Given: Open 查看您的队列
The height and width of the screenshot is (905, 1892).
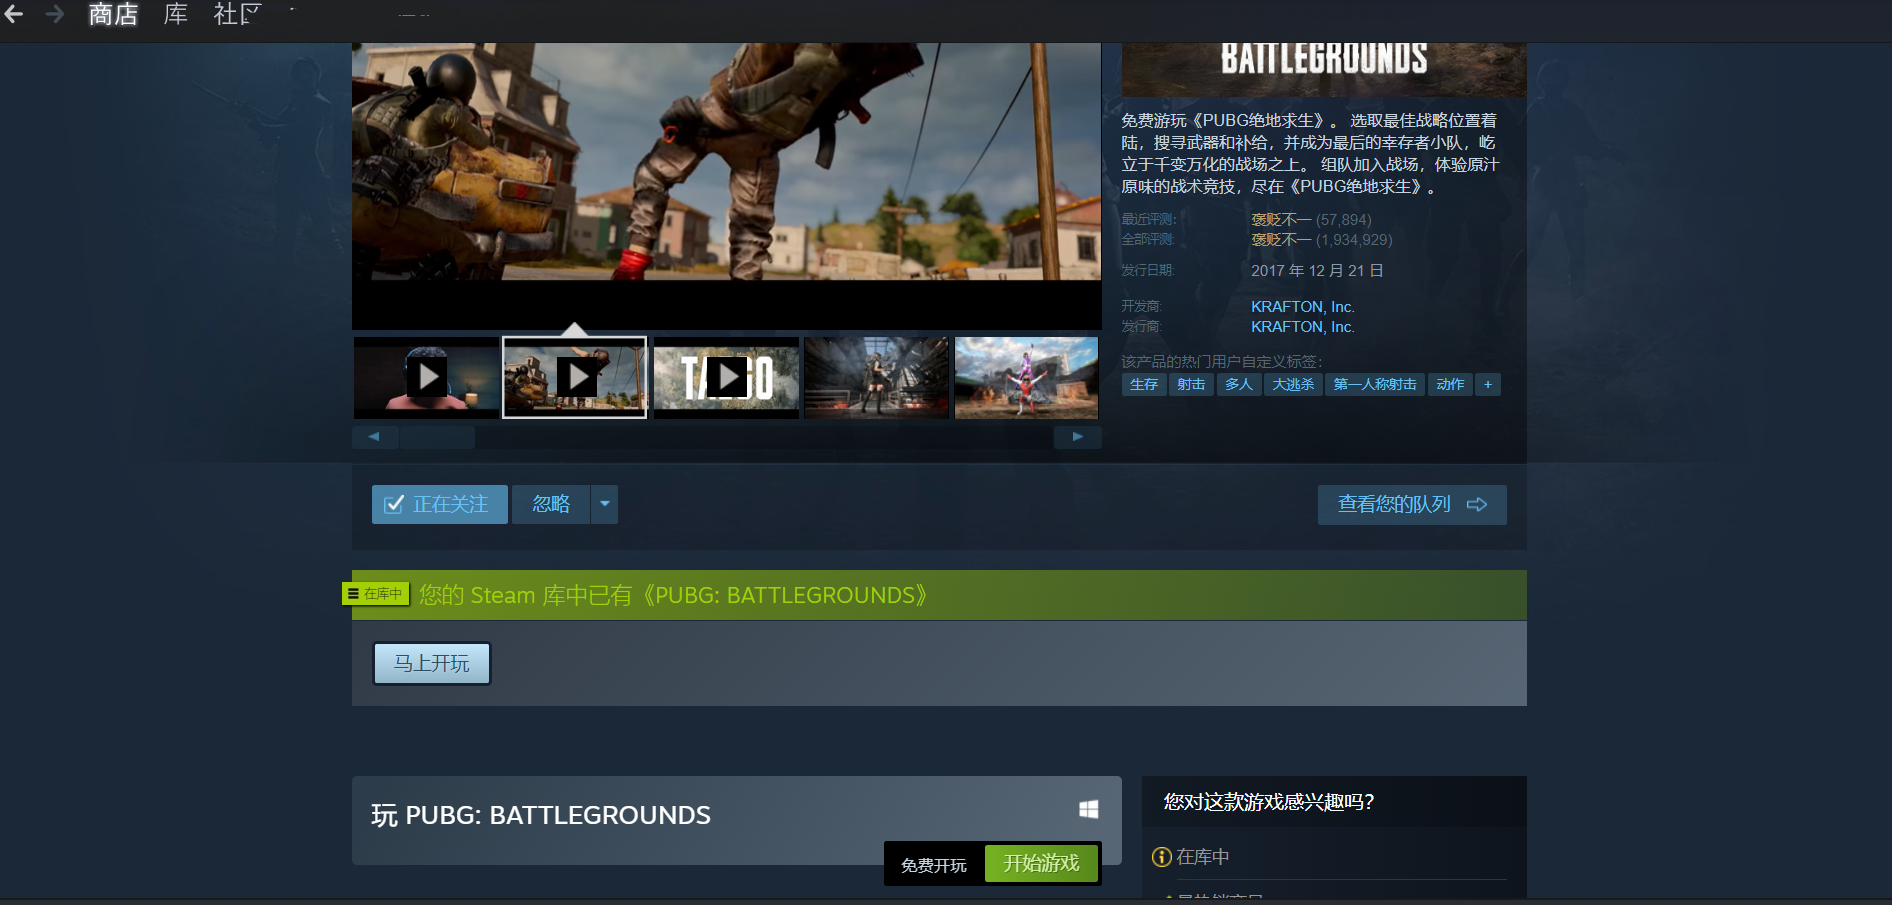Looking at the screenshot, I should 1412,504.
